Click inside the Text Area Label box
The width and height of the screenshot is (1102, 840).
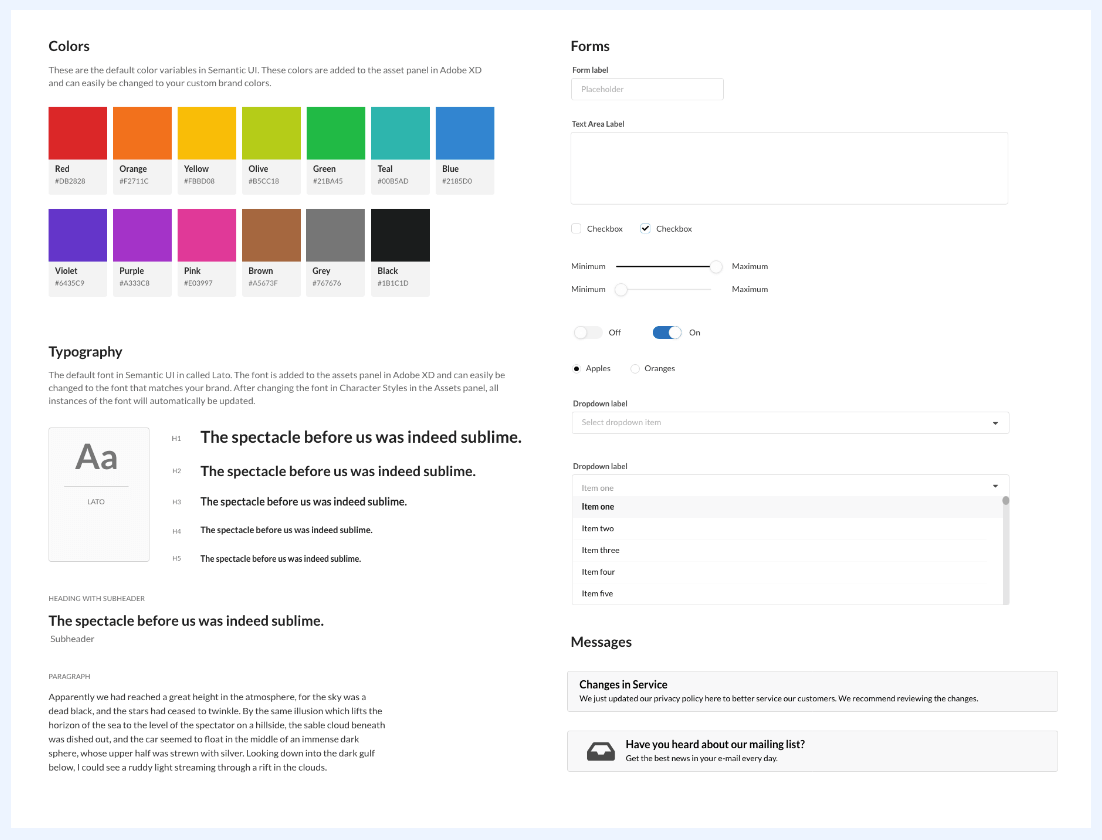point(789,168)
